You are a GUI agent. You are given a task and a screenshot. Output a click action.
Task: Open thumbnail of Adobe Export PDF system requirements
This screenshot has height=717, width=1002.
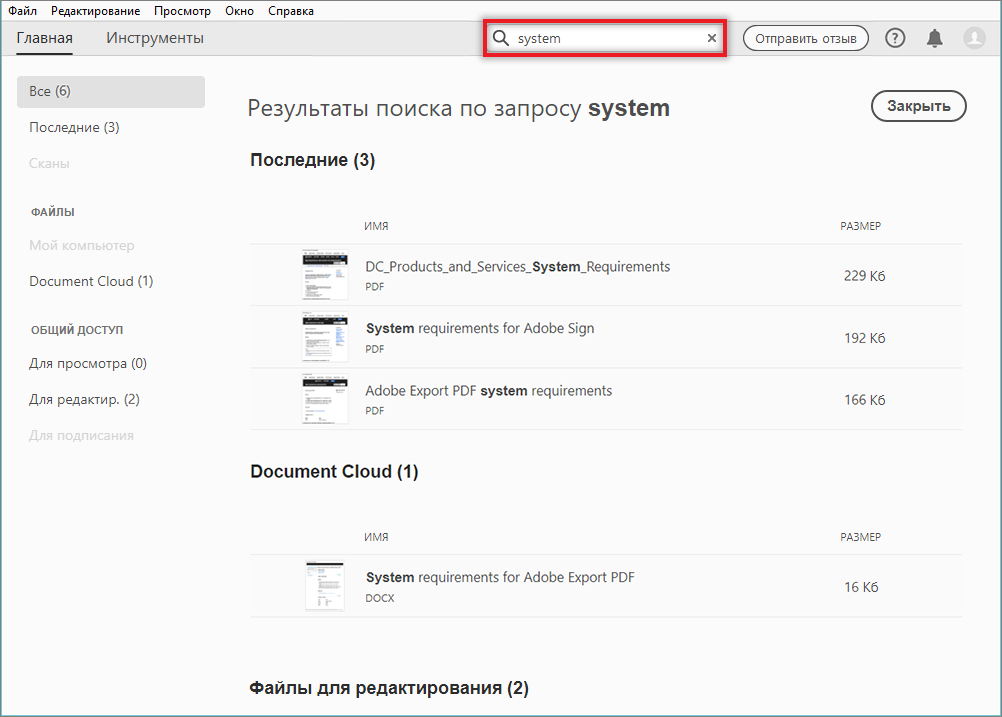325,399
